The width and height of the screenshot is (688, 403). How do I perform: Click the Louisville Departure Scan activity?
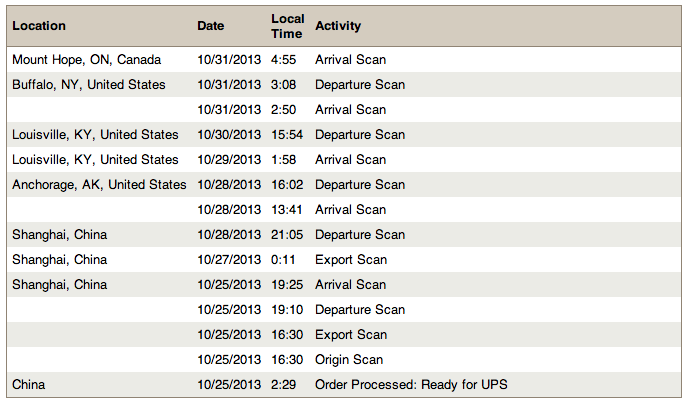click(360, 135)
